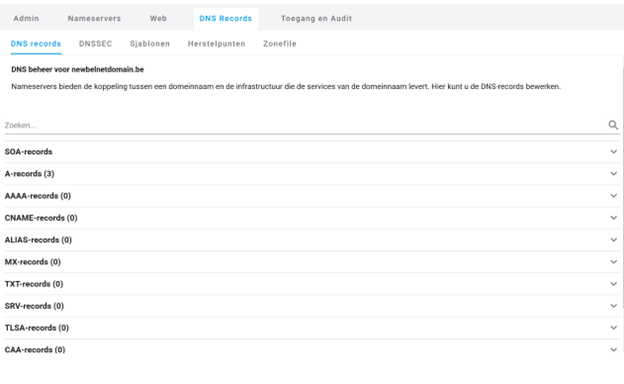Open the Web tab

click(158, 18)
